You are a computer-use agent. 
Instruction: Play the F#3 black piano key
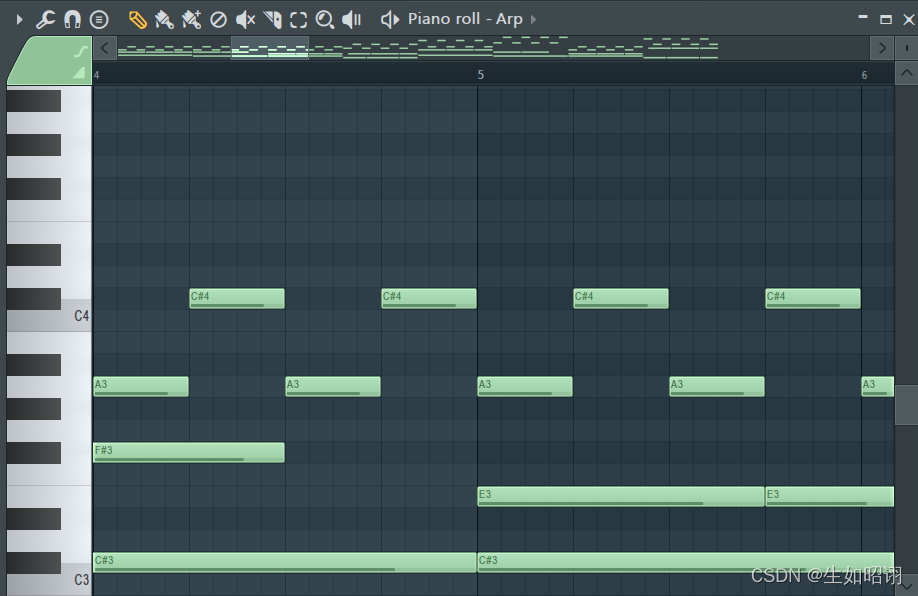click(x=34, y=453)
